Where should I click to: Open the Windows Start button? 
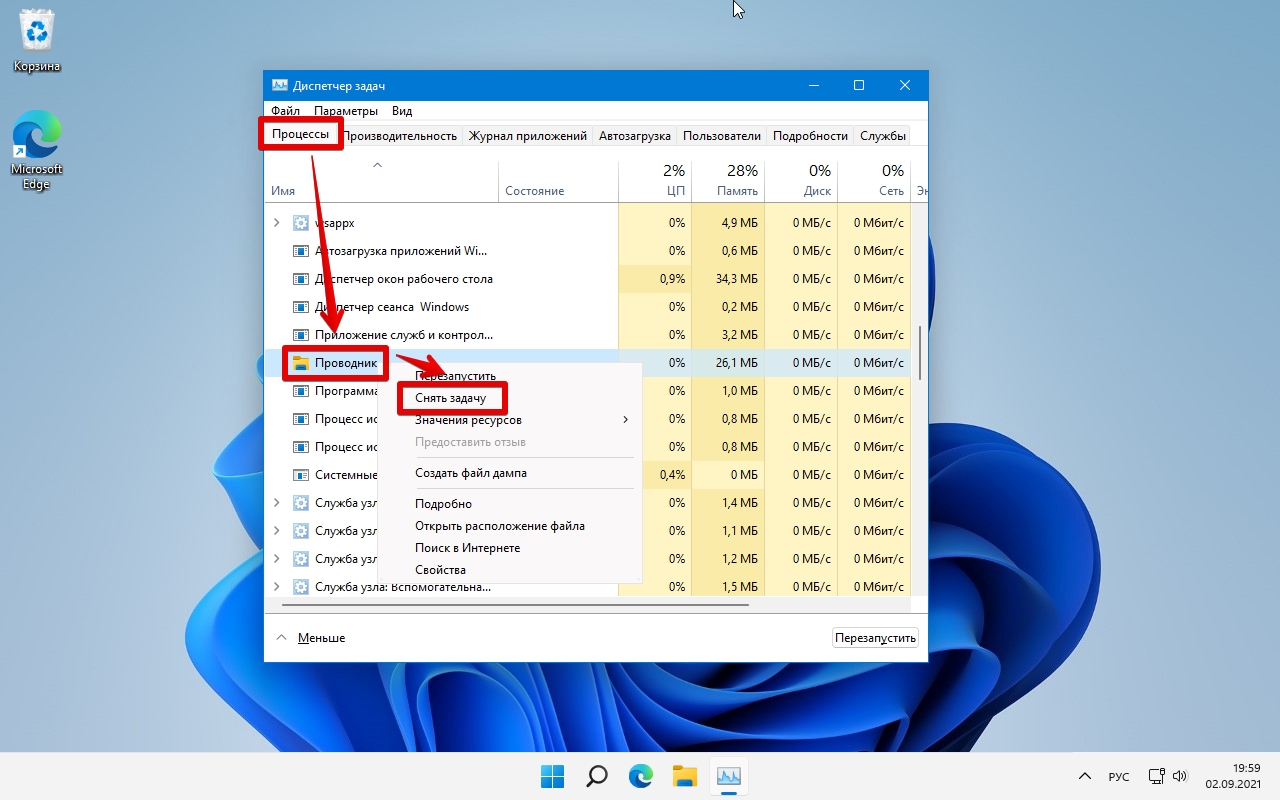tap(552, 776)
